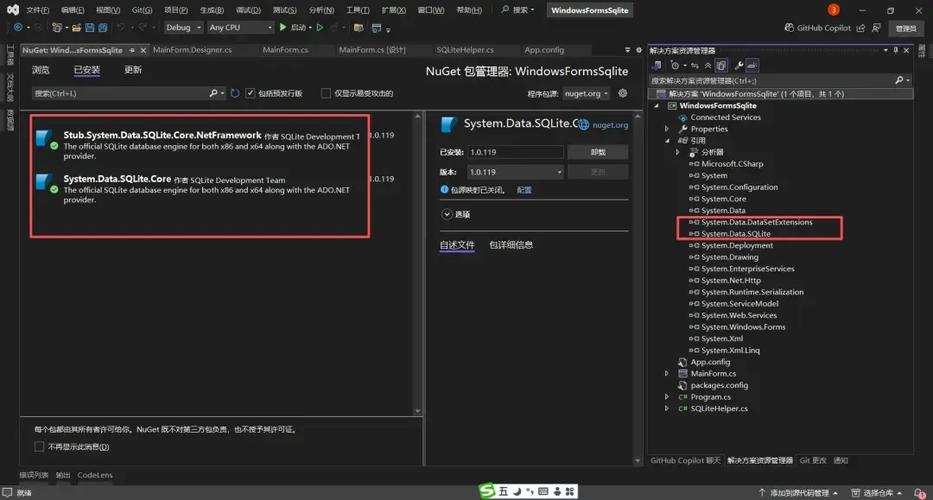Close the NuGet package manager tab

click(x=143, y=51)
